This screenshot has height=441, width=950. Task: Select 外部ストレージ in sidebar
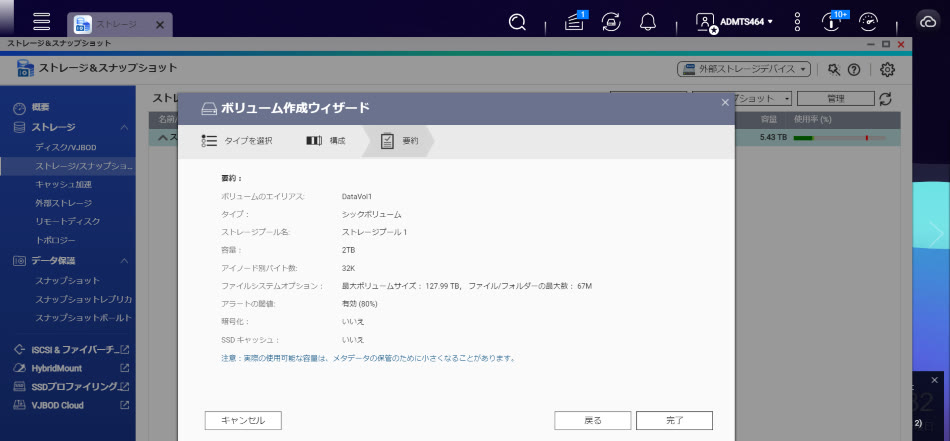63,203
